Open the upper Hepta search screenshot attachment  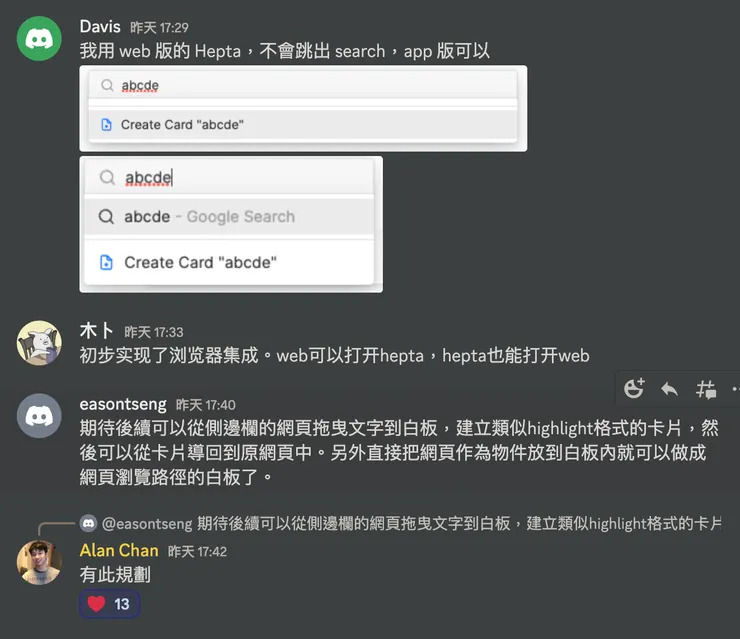coord(303,109)
